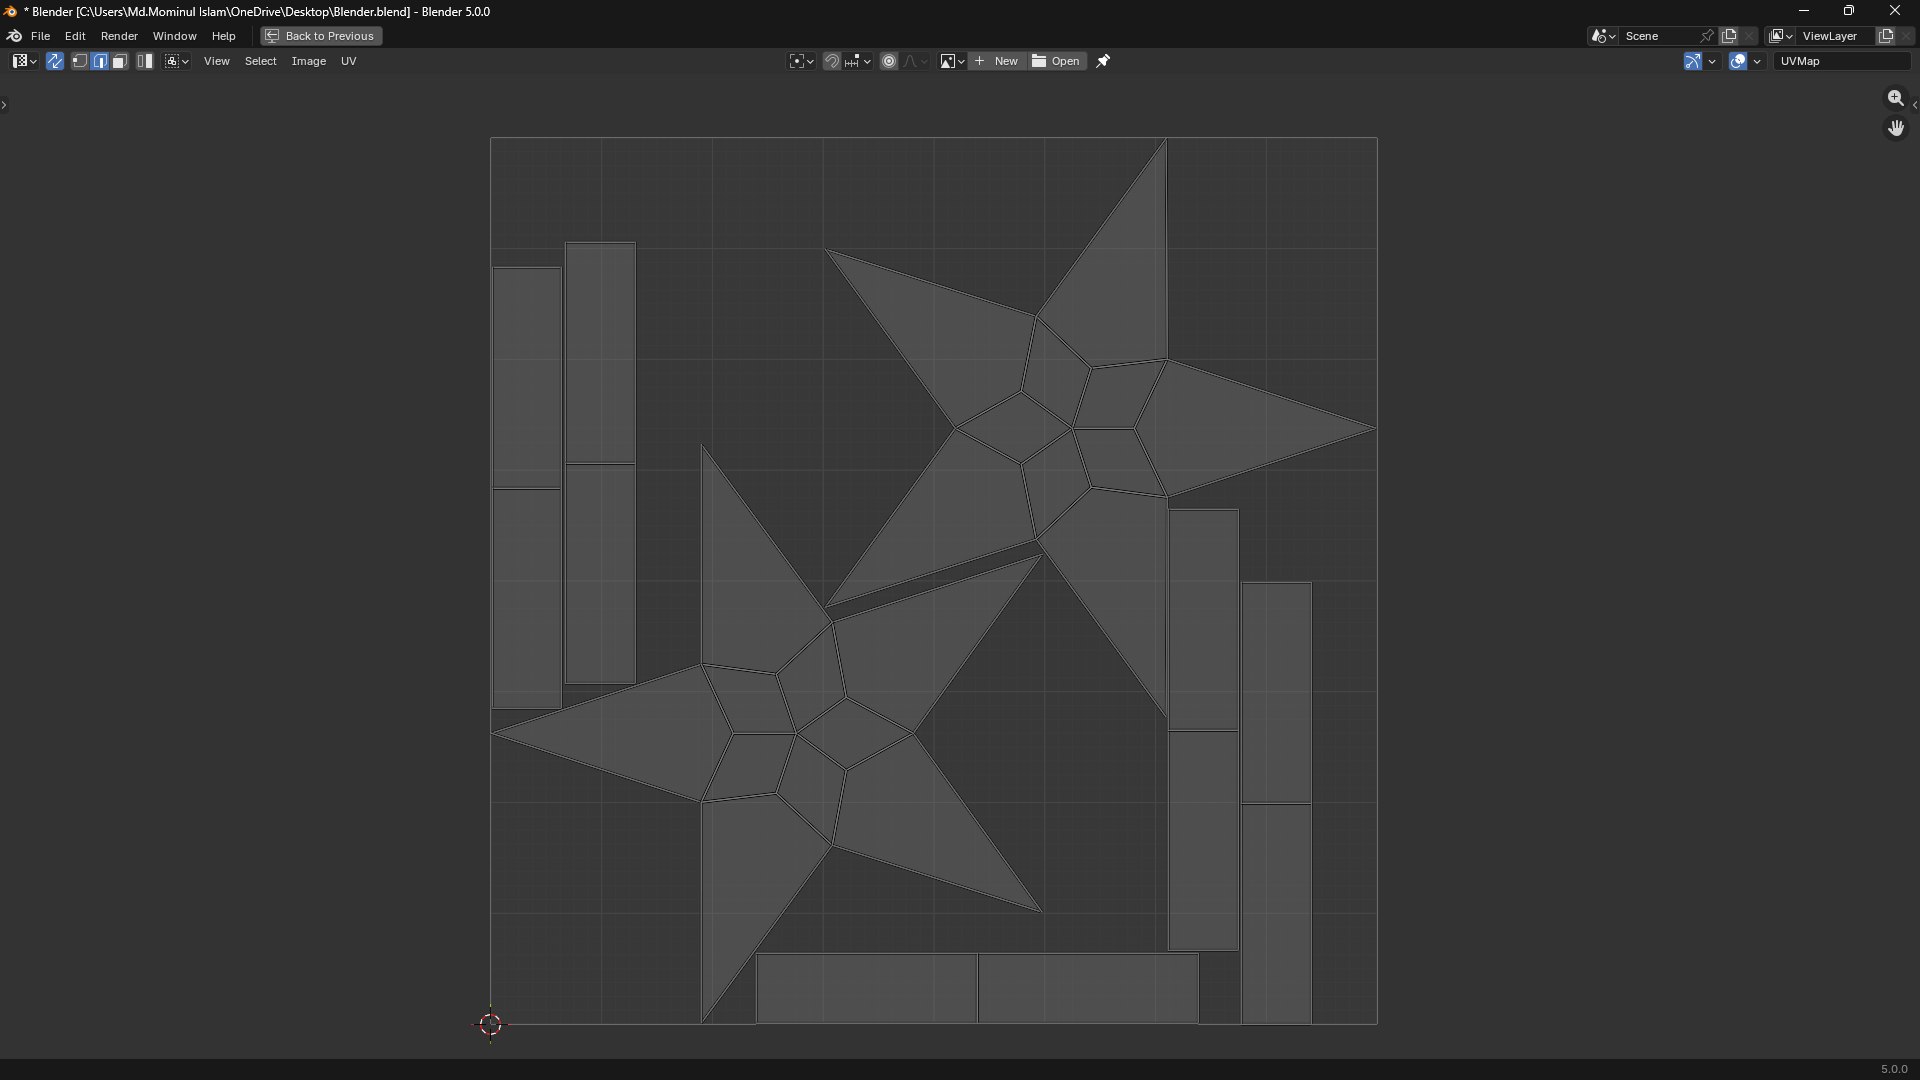Toggle overlays visibility icon
The image size is (1920, 1080).
pos(1738,61)
